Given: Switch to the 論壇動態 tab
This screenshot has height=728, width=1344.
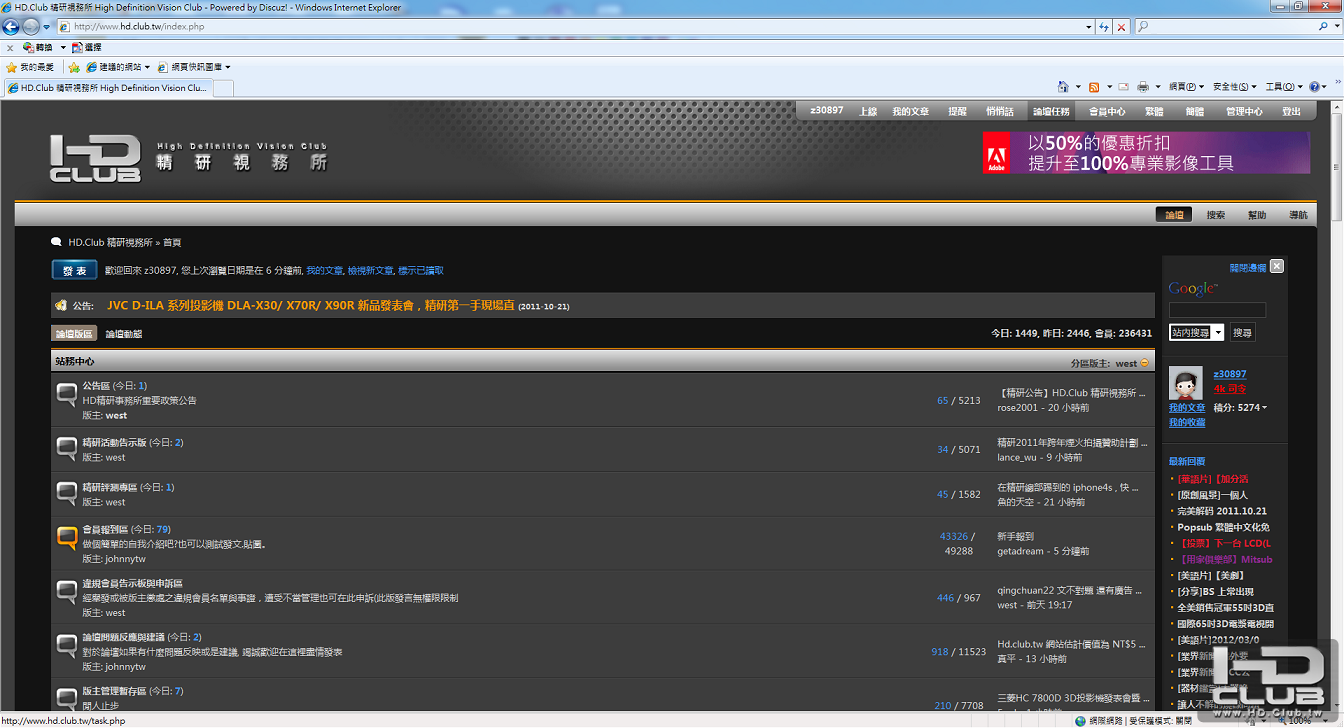Looking at the screenshot, I should (x=124, y=334).
